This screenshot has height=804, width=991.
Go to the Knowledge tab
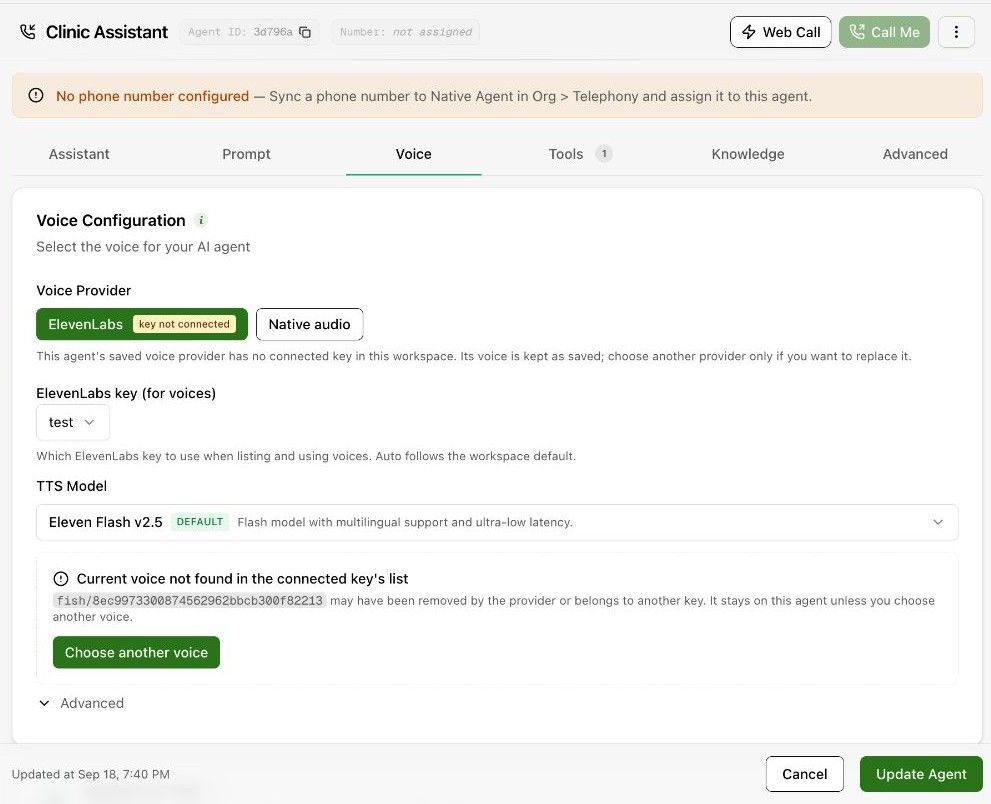(748, 154)
